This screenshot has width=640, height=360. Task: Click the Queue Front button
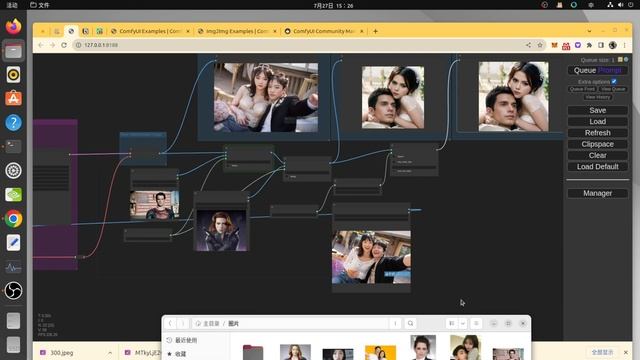click(582, 89)
